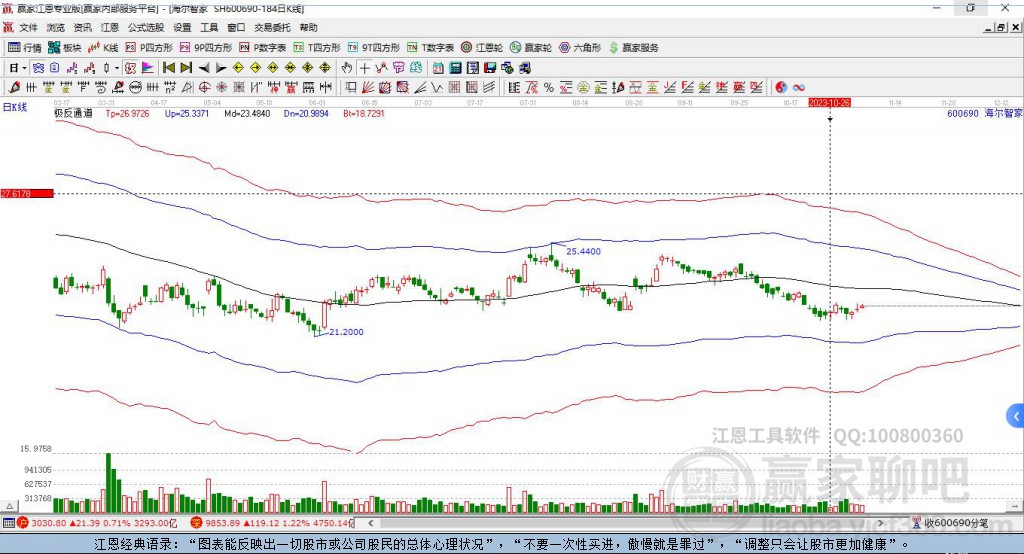
Task: Click the small arrow at volume panel right edge
Action: pos(1015,506)
